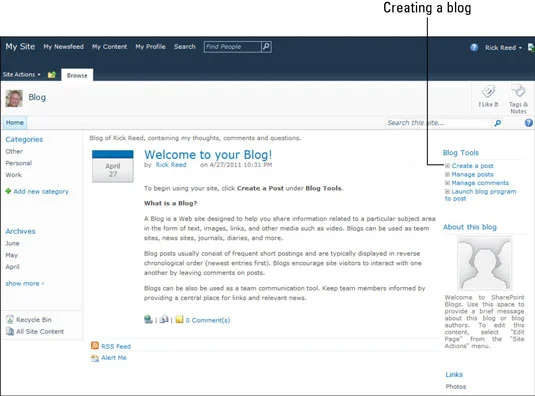Expand archives with show more
Image resolution: width=535 pixels, height=396 pixels.
(25, 283)
